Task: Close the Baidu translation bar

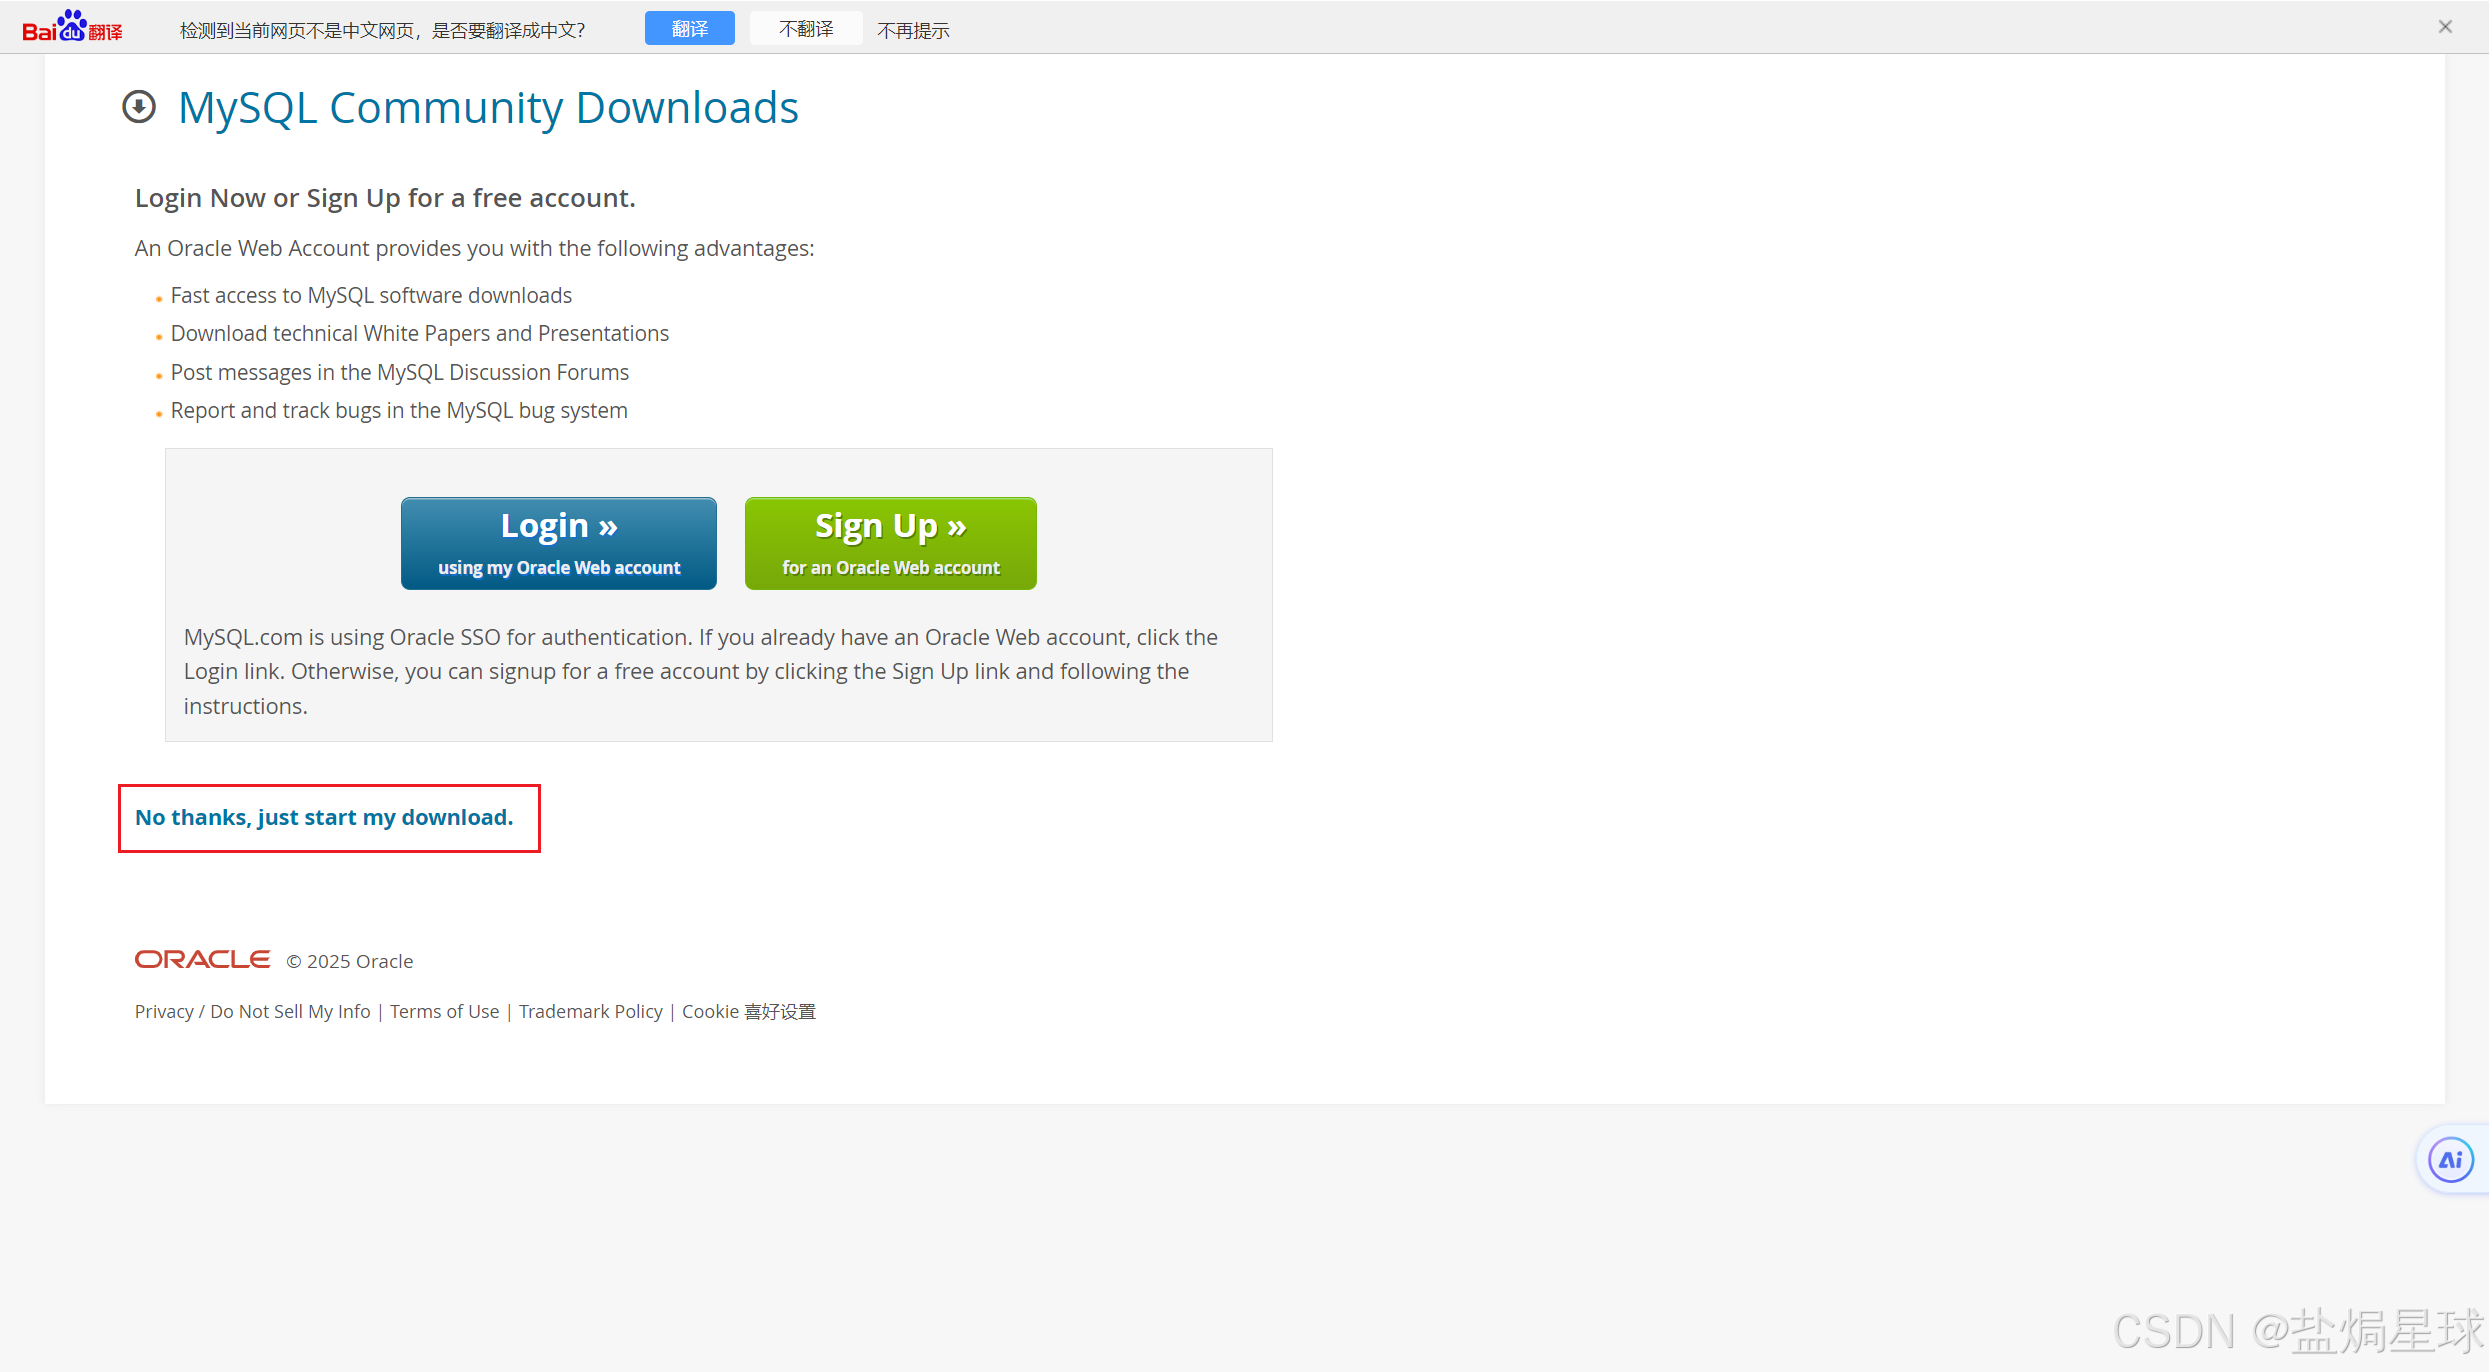Action: click(x=2445, y=27)
